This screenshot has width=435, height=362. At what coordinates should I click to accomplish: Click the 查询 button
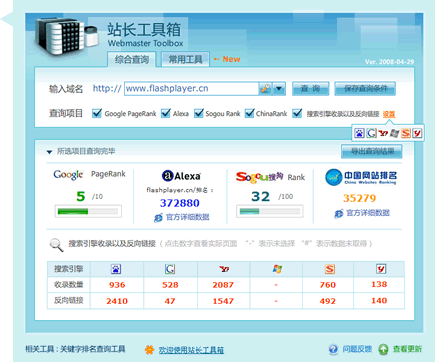pyautogui.click(x=310, y=89)
